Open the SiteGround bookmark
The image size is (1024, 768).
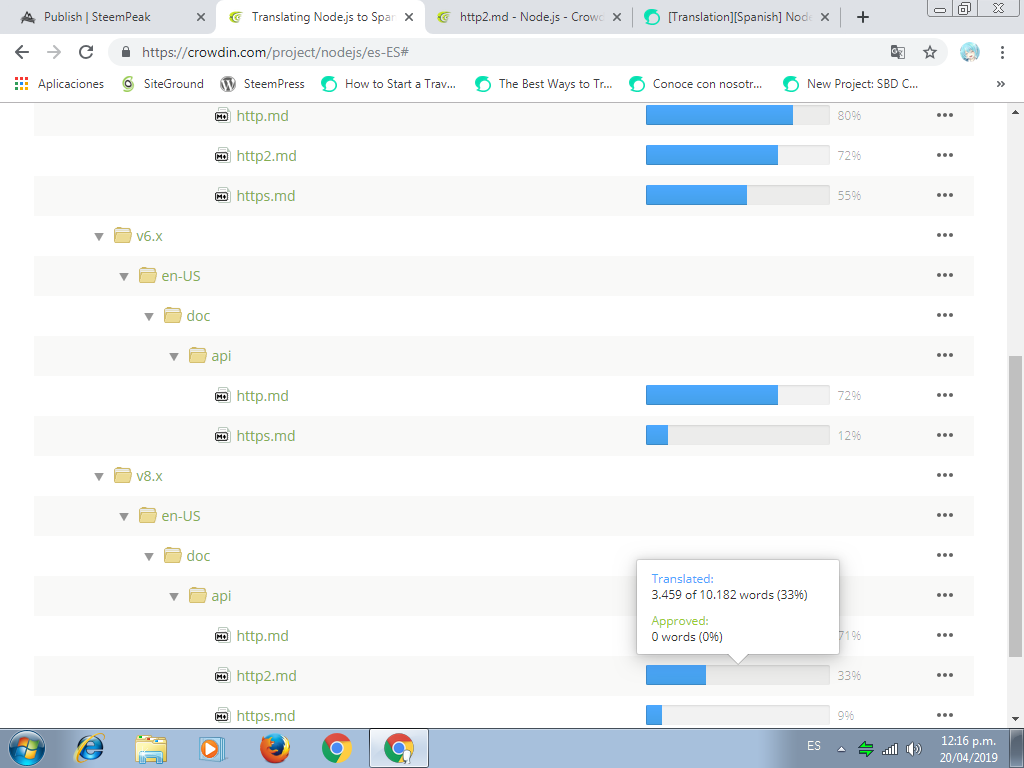(162, 84)
